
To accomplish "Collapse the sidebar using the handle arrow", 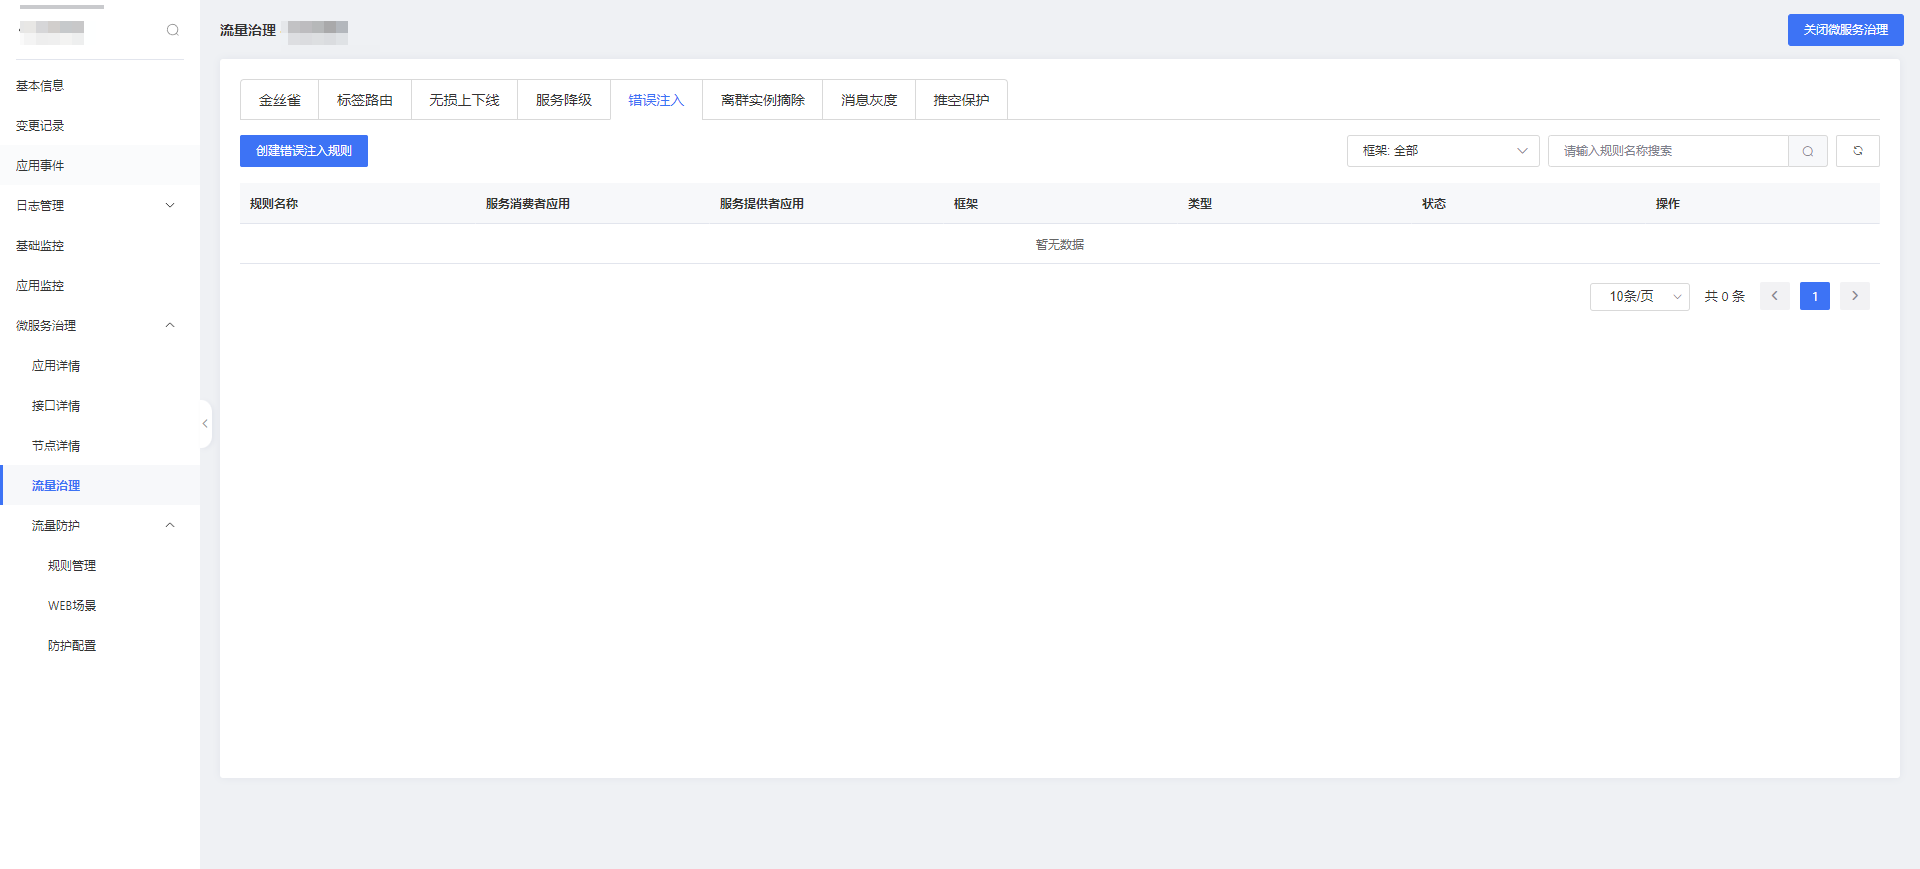I will [205, 424].
